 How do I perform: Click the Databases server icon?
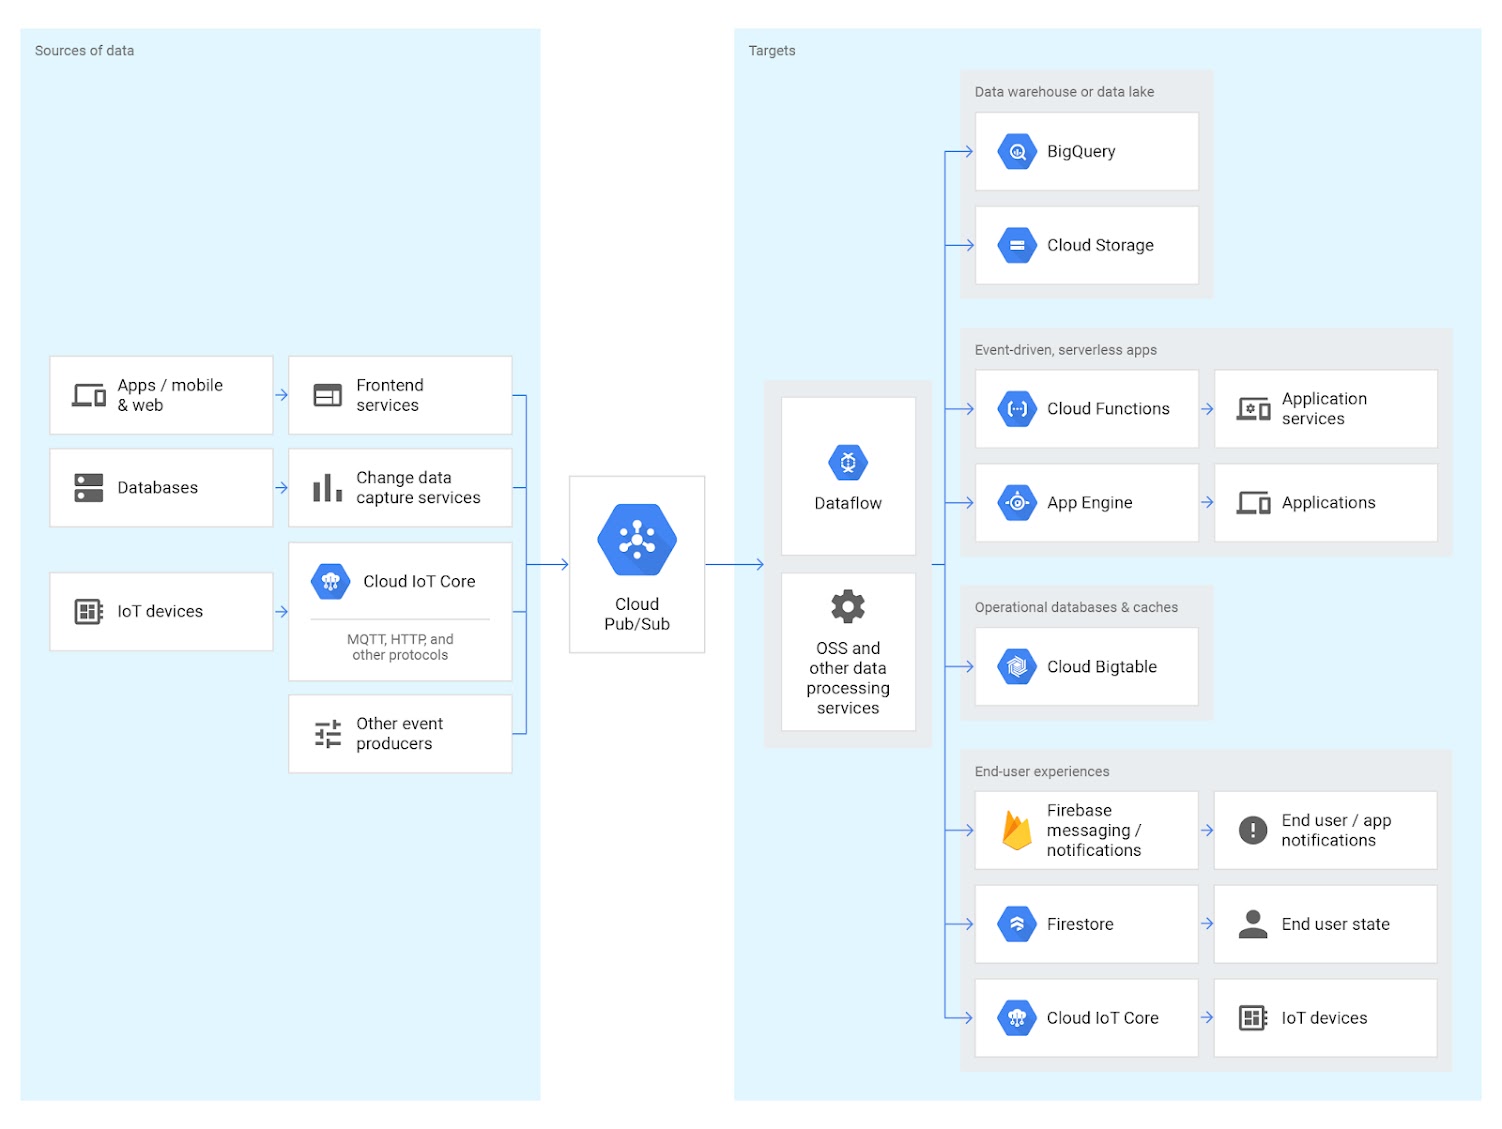point(89,488)
